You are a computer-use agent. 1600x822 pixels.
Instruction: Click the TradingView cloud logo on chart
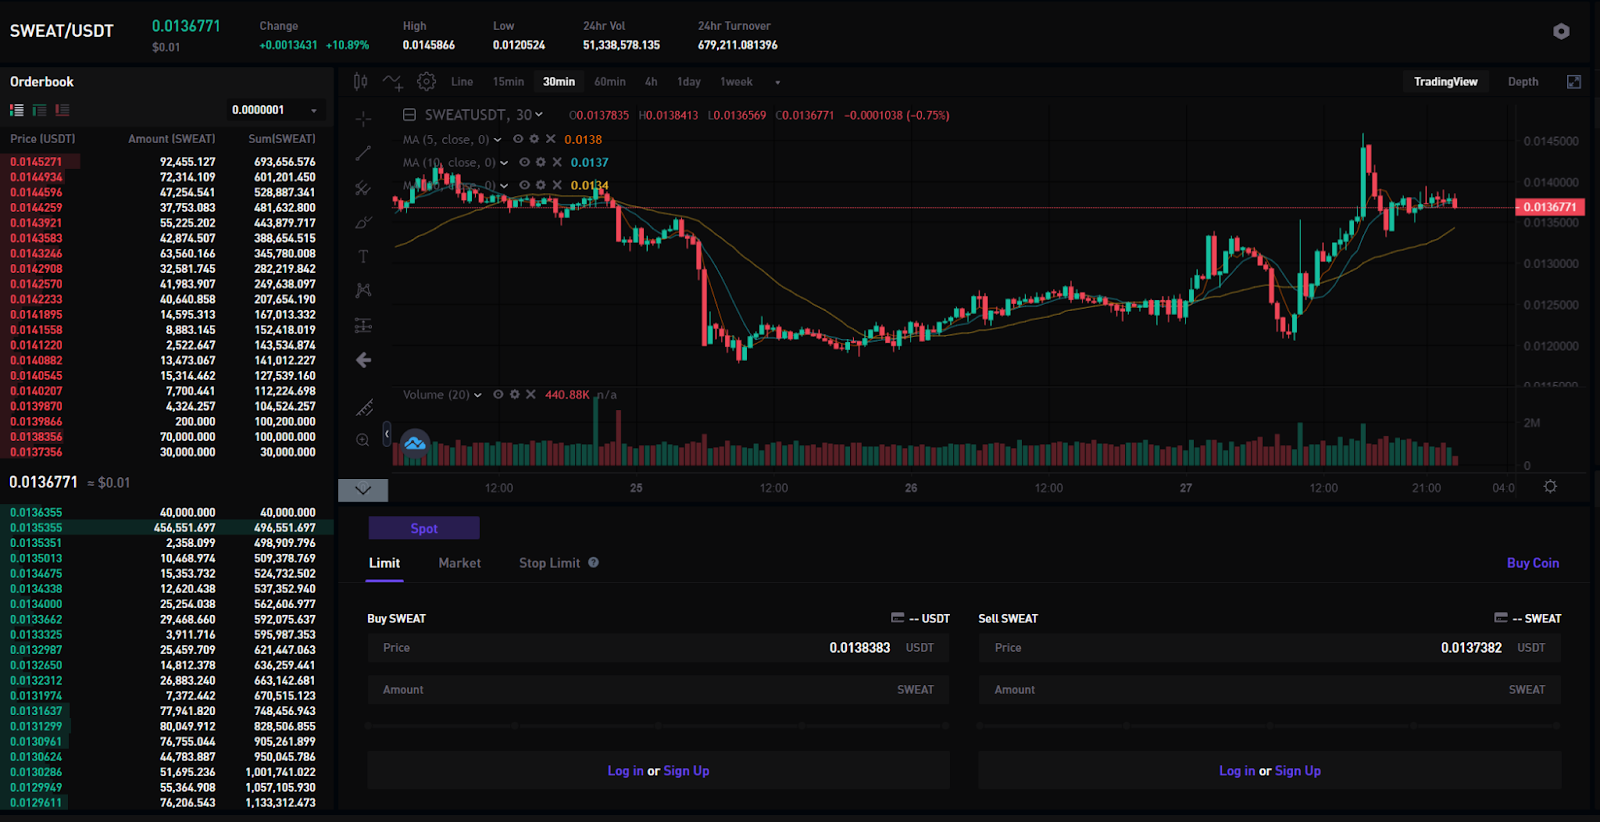point(415,443)
